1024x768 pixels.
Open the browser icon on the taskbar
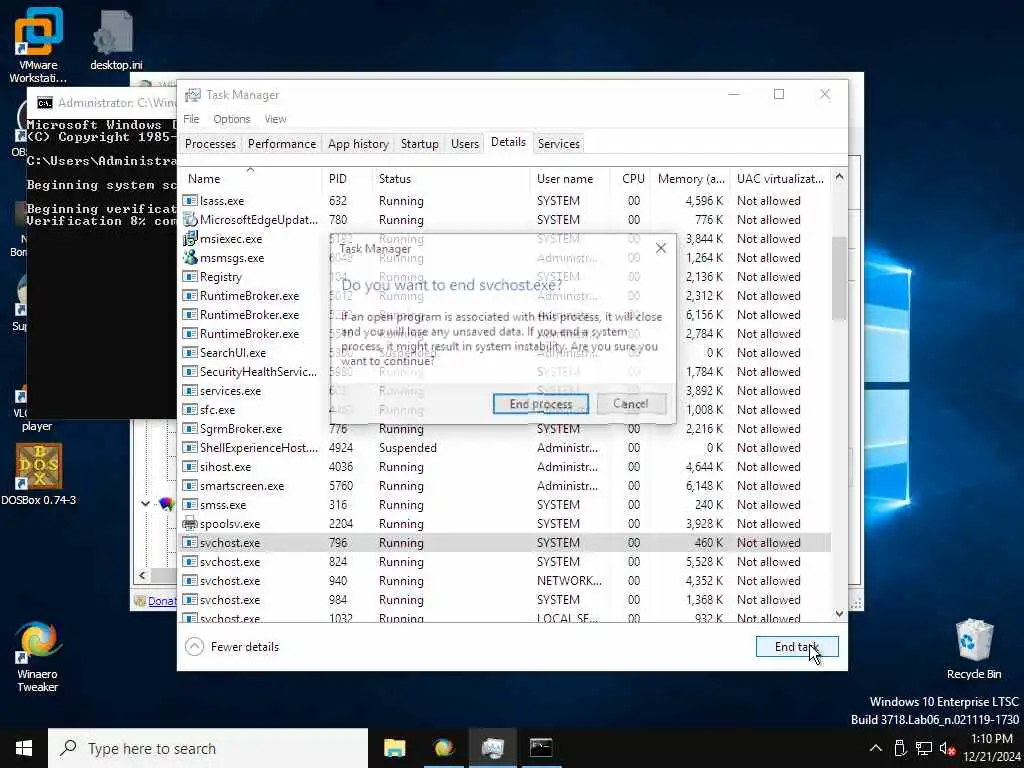[443, 748]
